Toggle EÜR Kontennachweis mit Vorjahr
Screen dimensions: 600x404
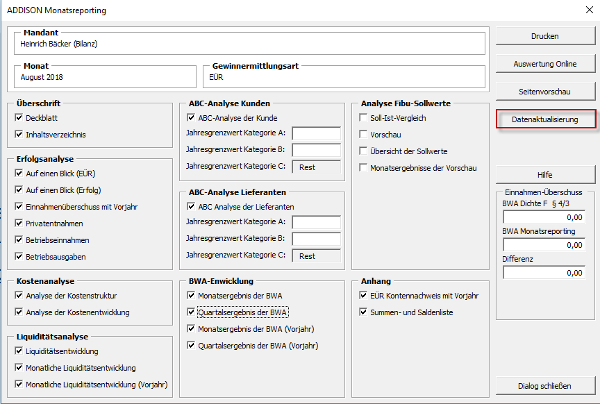[363, 296]
